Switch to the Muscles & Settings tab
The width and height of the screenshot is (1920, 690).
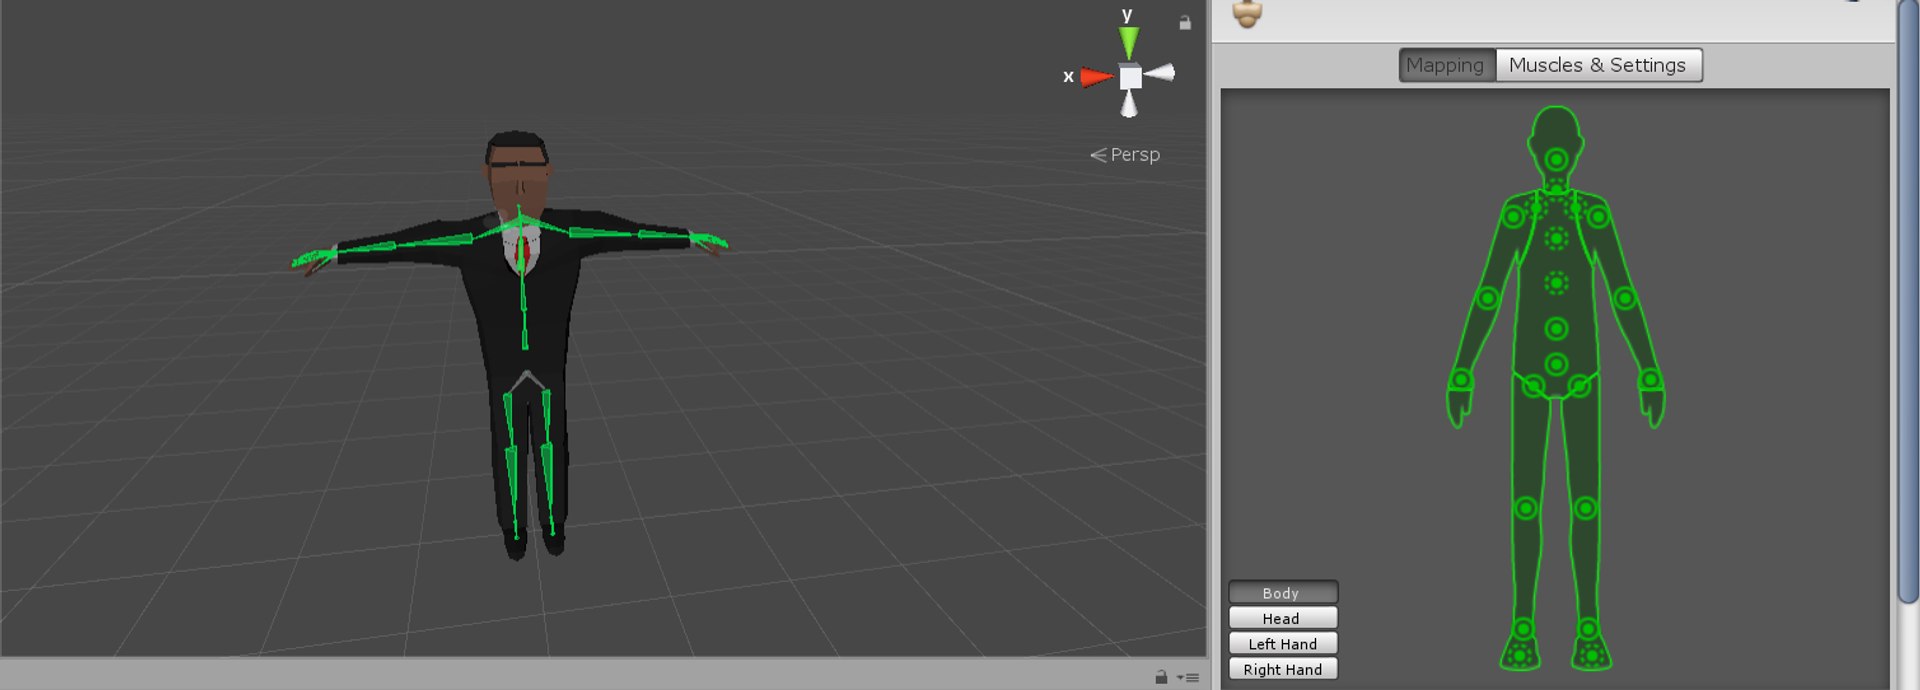(1598, 65)
